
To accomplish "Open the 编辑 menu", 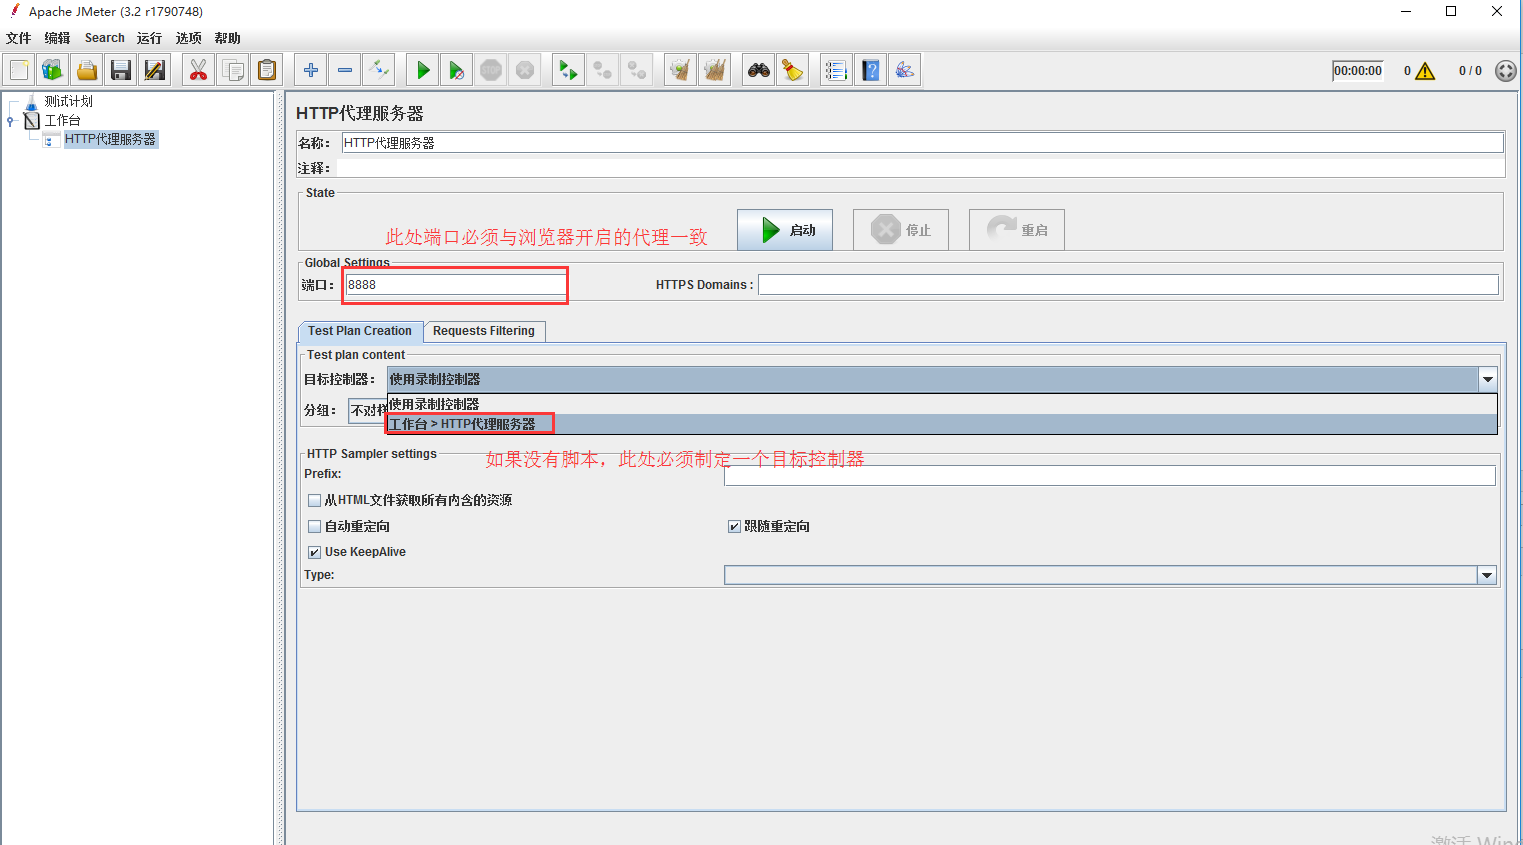I will [x=57, y=38].
